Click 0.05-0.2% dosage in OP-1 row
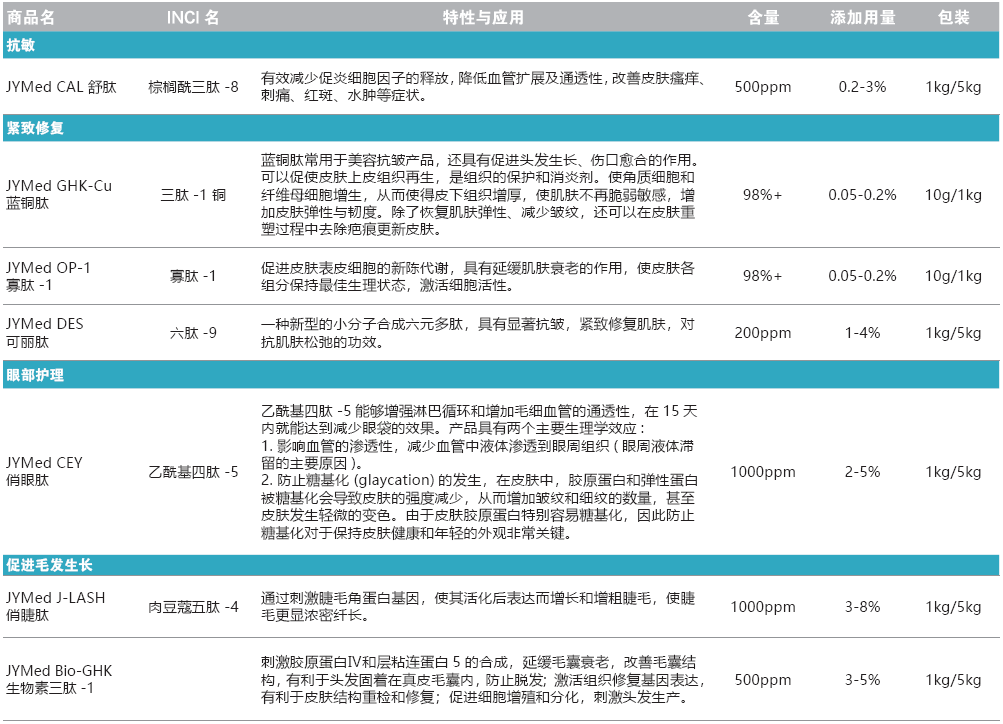Viewport: 1003px width, 724px height. (862, 276)
